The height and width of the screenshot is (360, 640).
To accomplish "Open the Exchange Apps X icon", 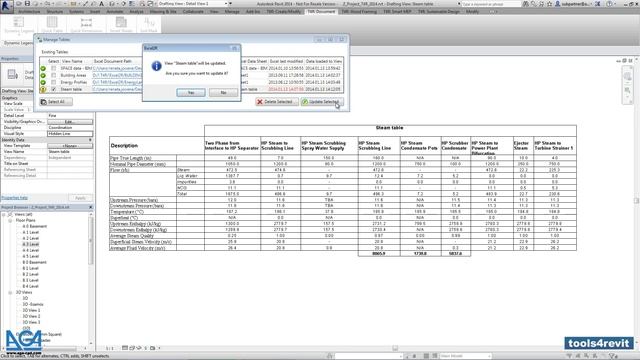I will [x=598, y=4].
